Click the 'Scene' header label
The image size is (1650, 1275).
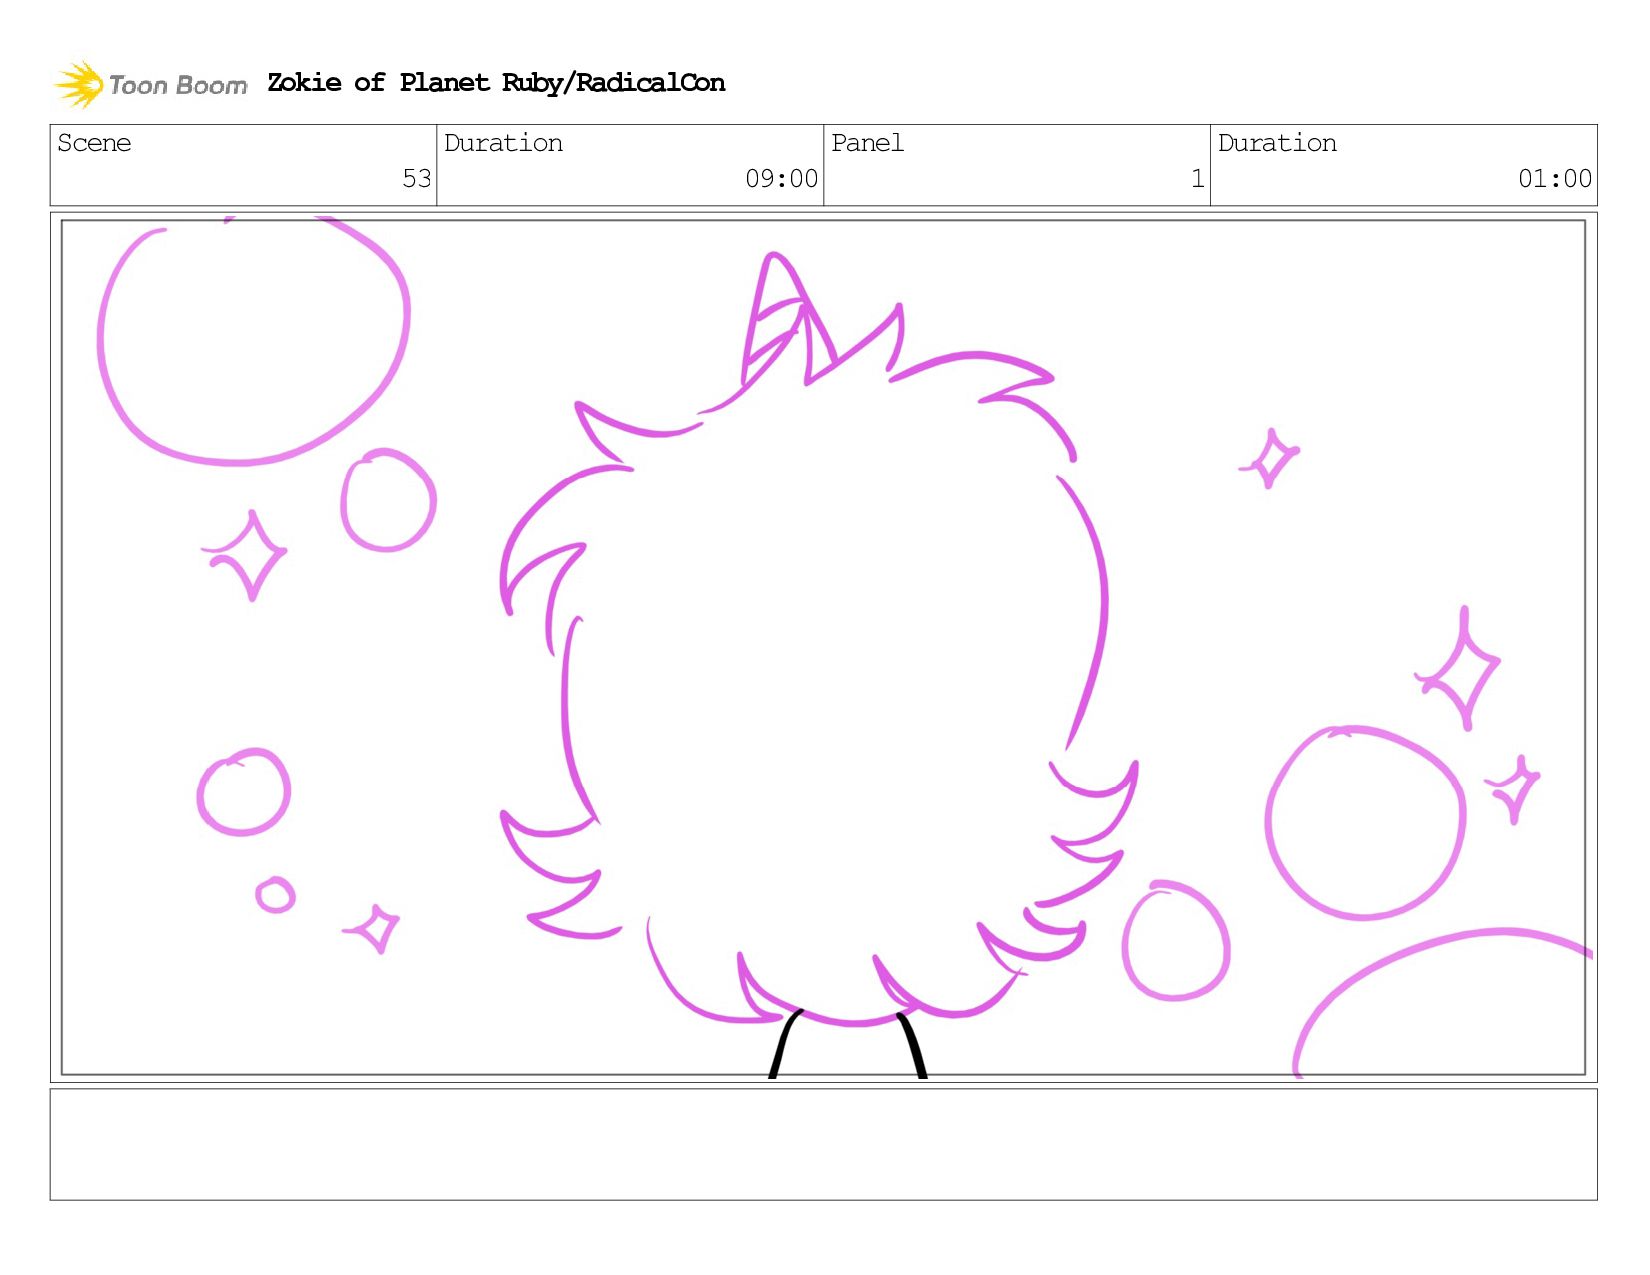[x=94, y=143]
